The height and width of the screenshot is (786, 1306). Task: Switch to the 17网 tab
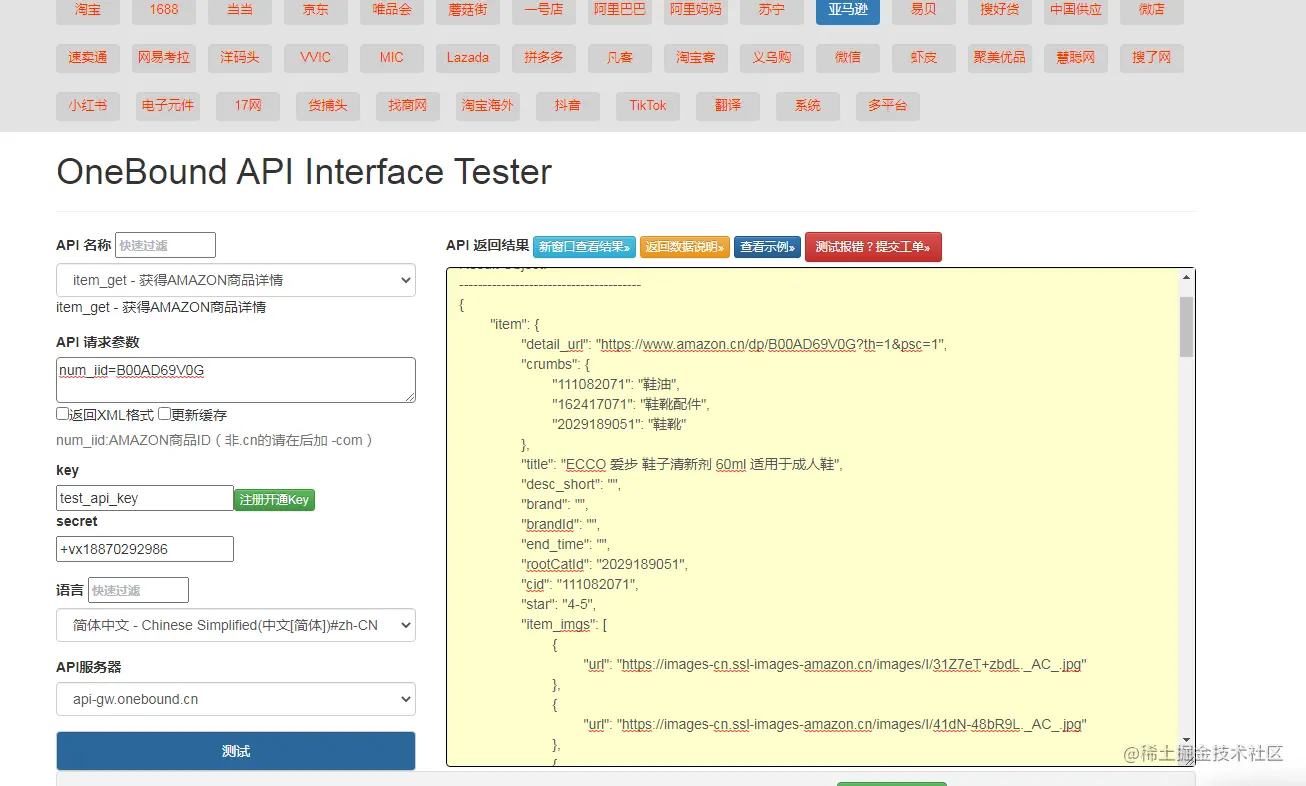[248, 106]
